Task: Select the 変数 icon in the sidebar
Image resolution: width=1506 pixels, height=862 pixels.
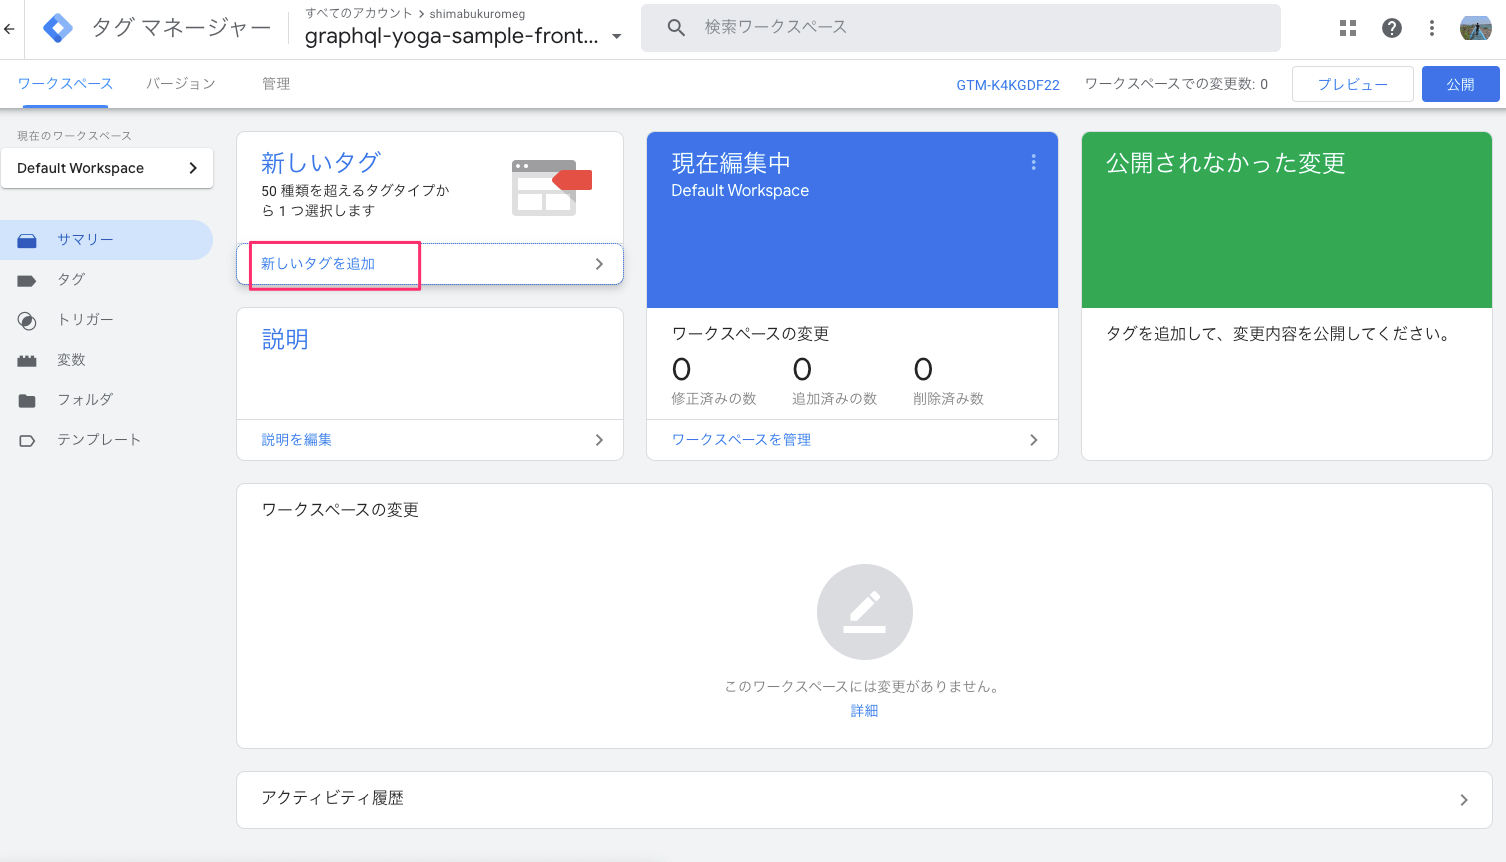Action: (28, 359)
